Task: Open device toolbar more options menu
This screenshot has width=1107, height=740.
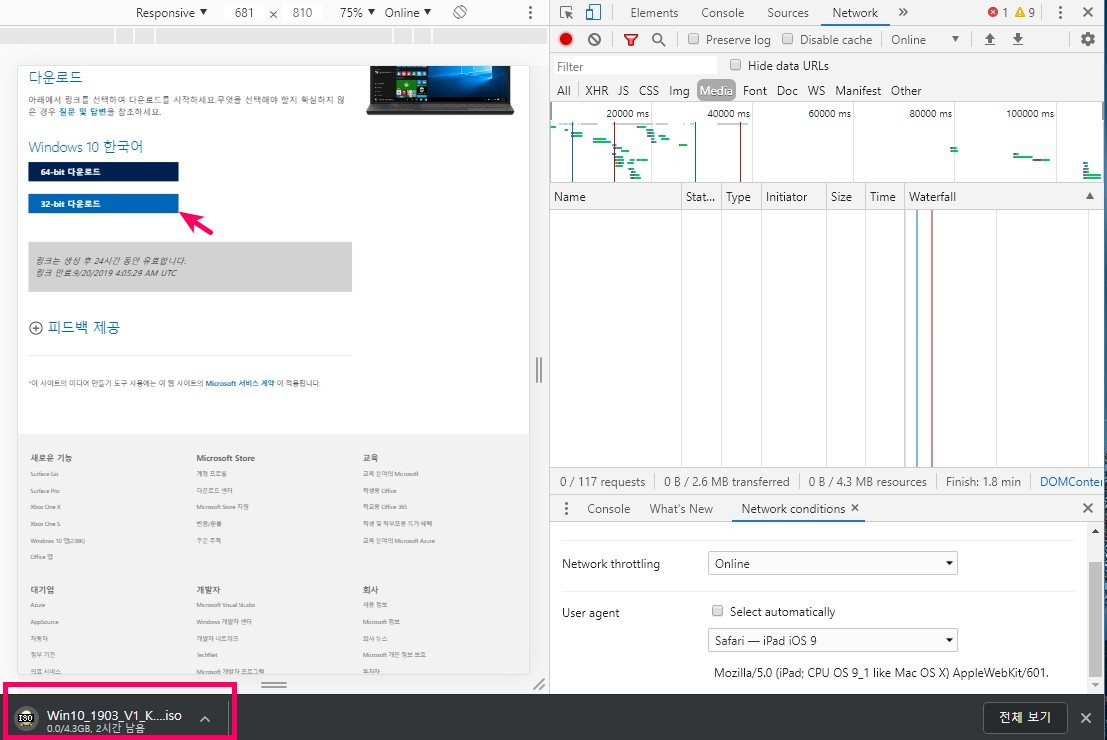Action: tap(530, 12)
